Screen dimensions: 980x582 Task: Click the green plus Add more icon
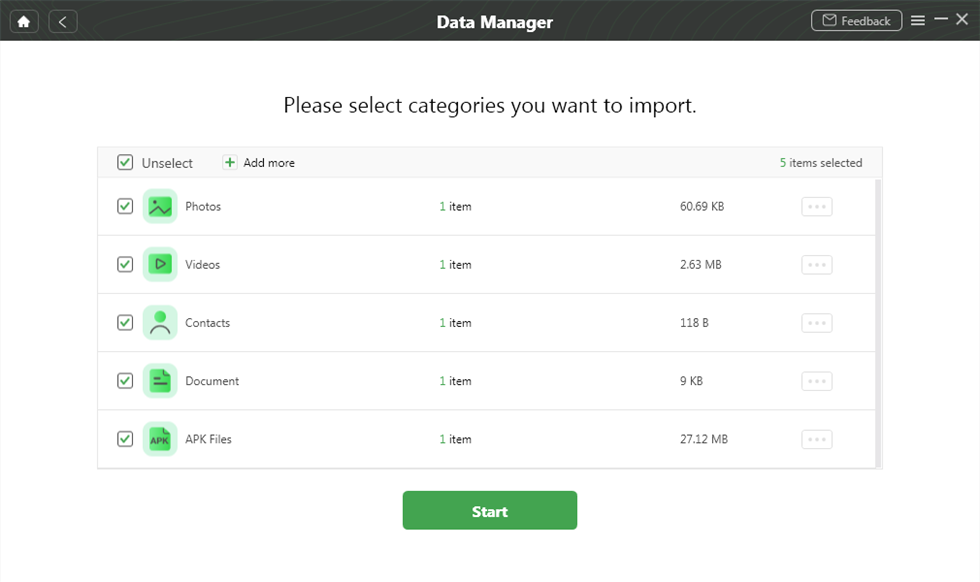pos(230,162)
